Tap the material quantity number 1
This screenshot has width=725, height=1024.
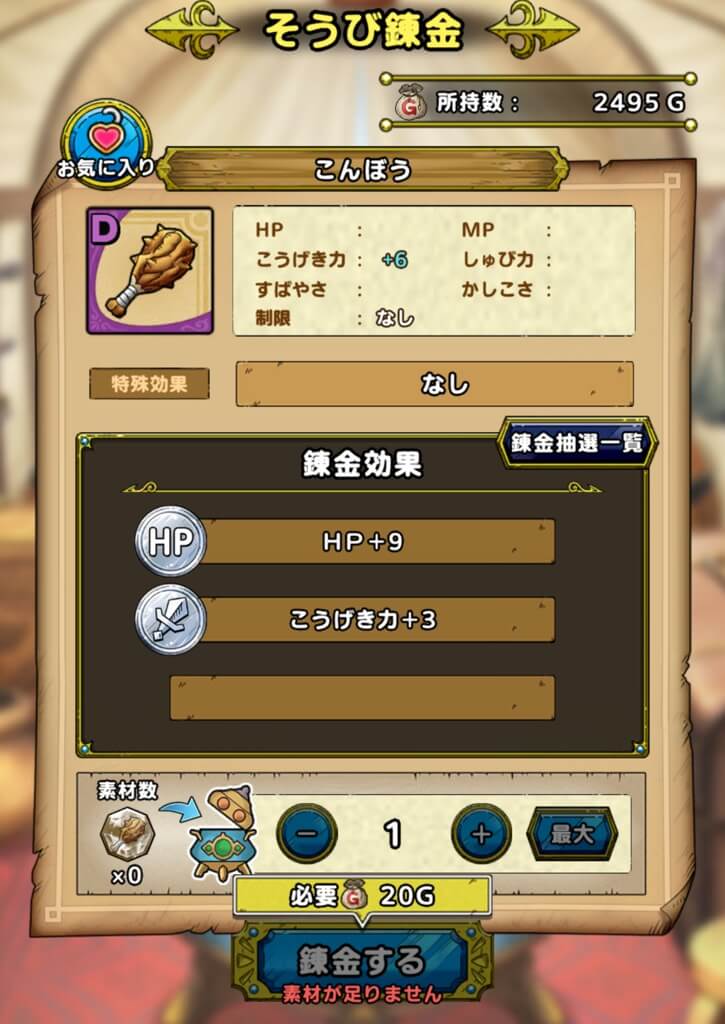point(393,834)
